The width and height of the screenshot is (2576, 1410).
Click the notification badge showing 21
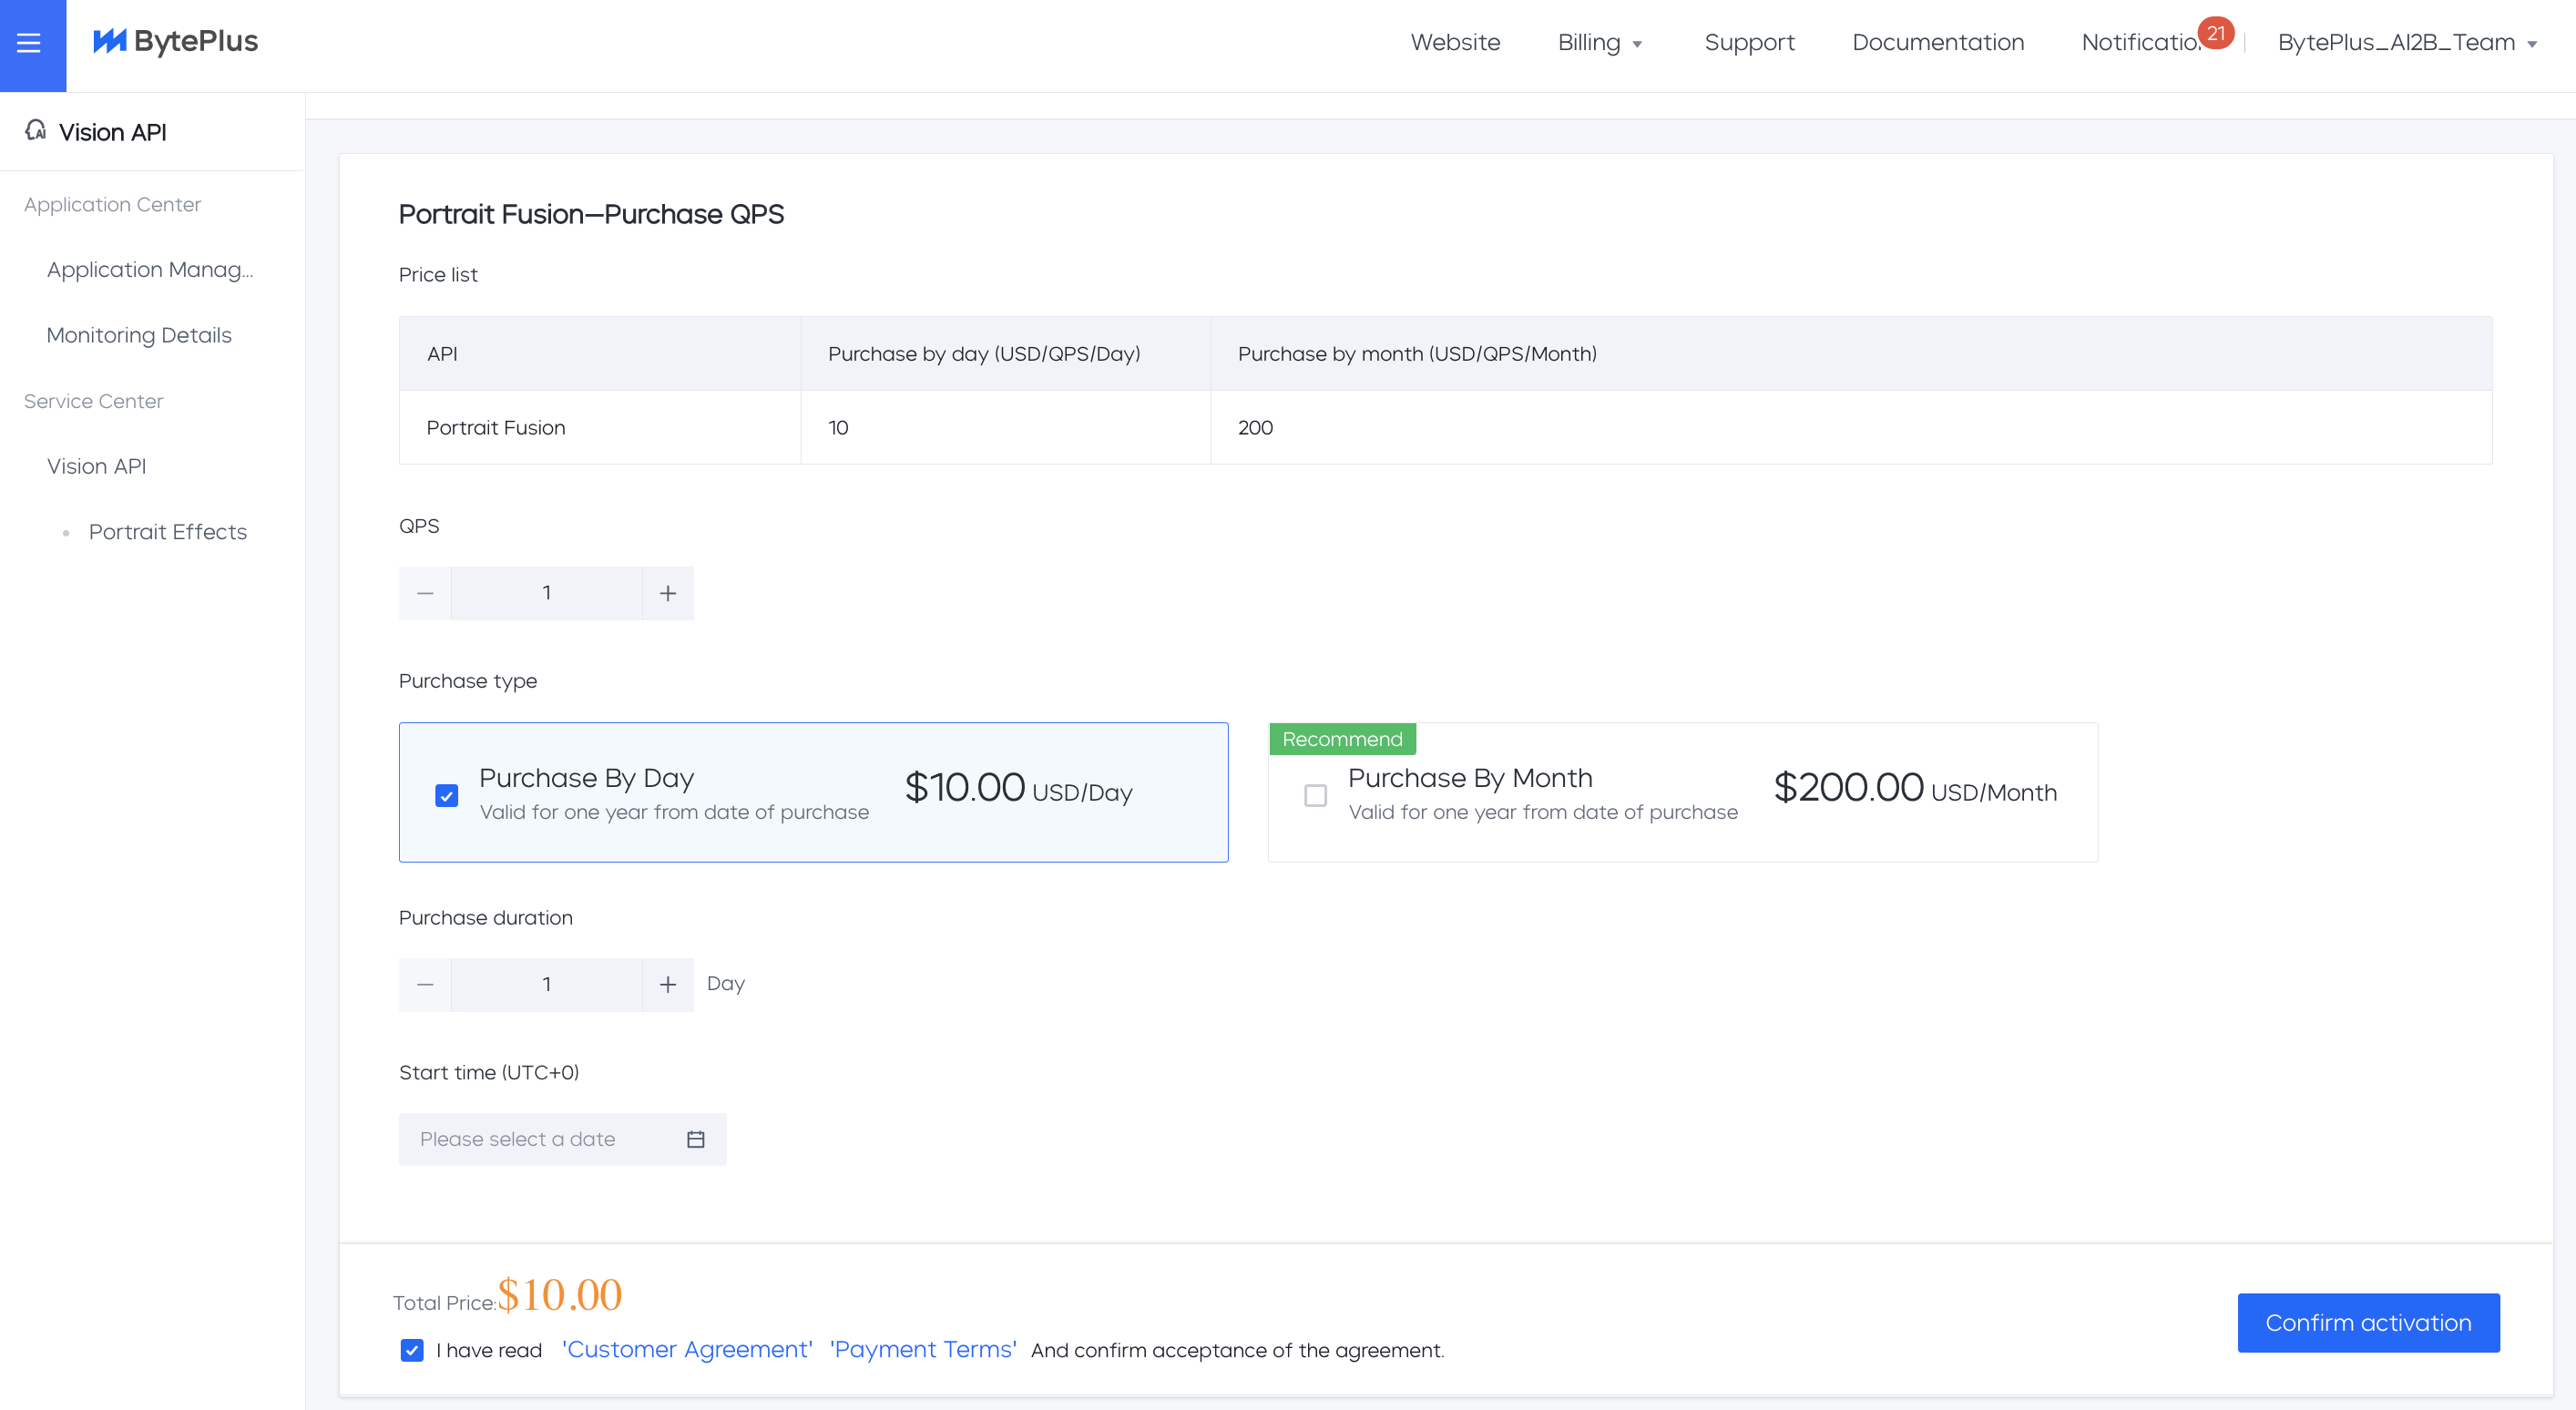2215,33
